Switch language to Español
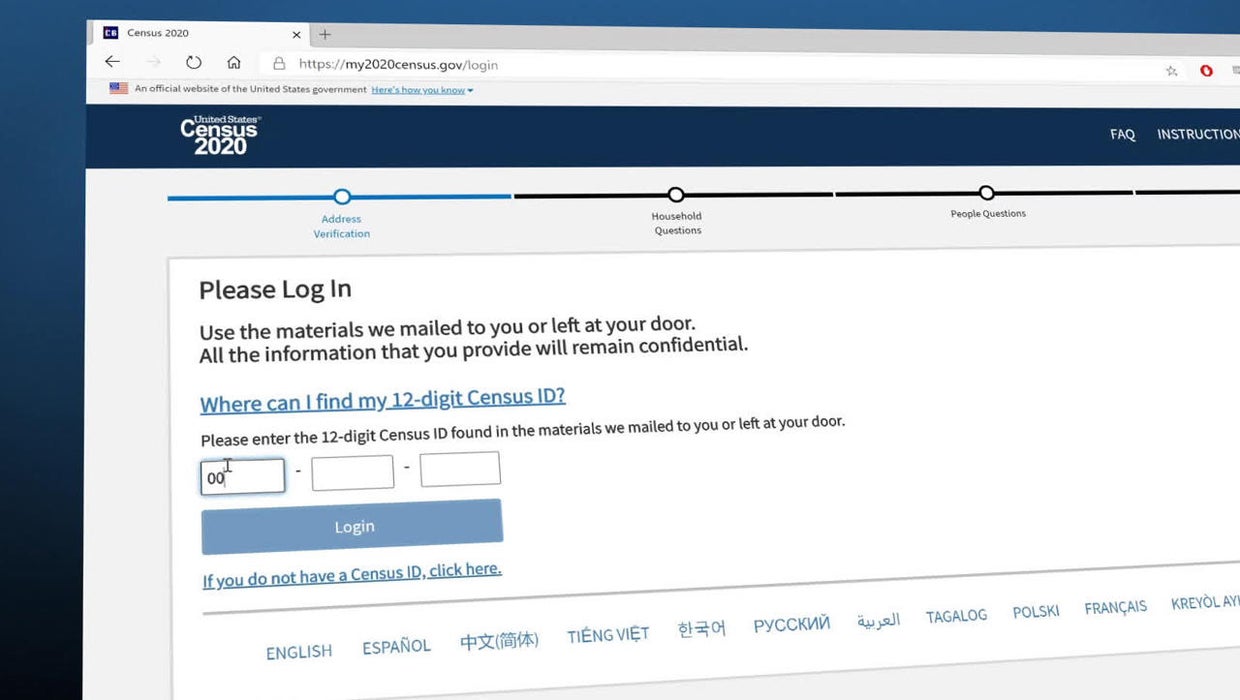 pos(396,647)
